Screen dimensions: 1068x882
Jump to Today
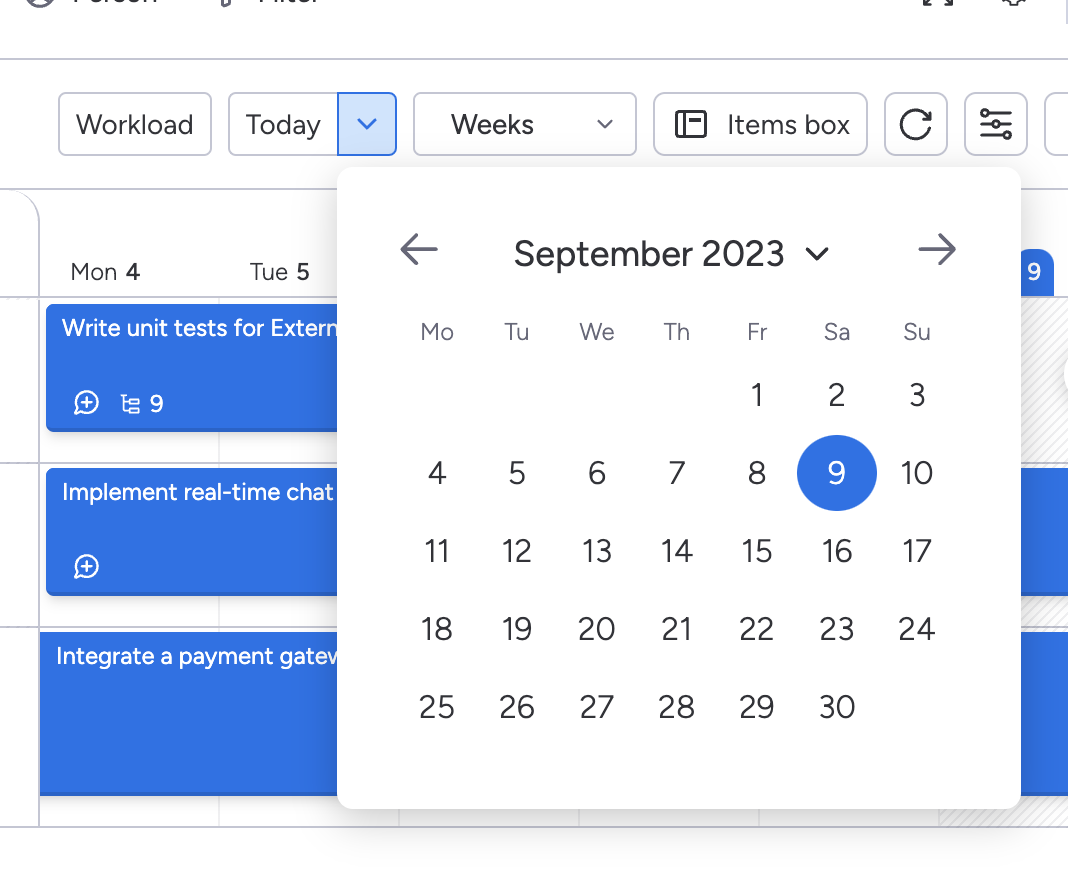pos(283,125)
